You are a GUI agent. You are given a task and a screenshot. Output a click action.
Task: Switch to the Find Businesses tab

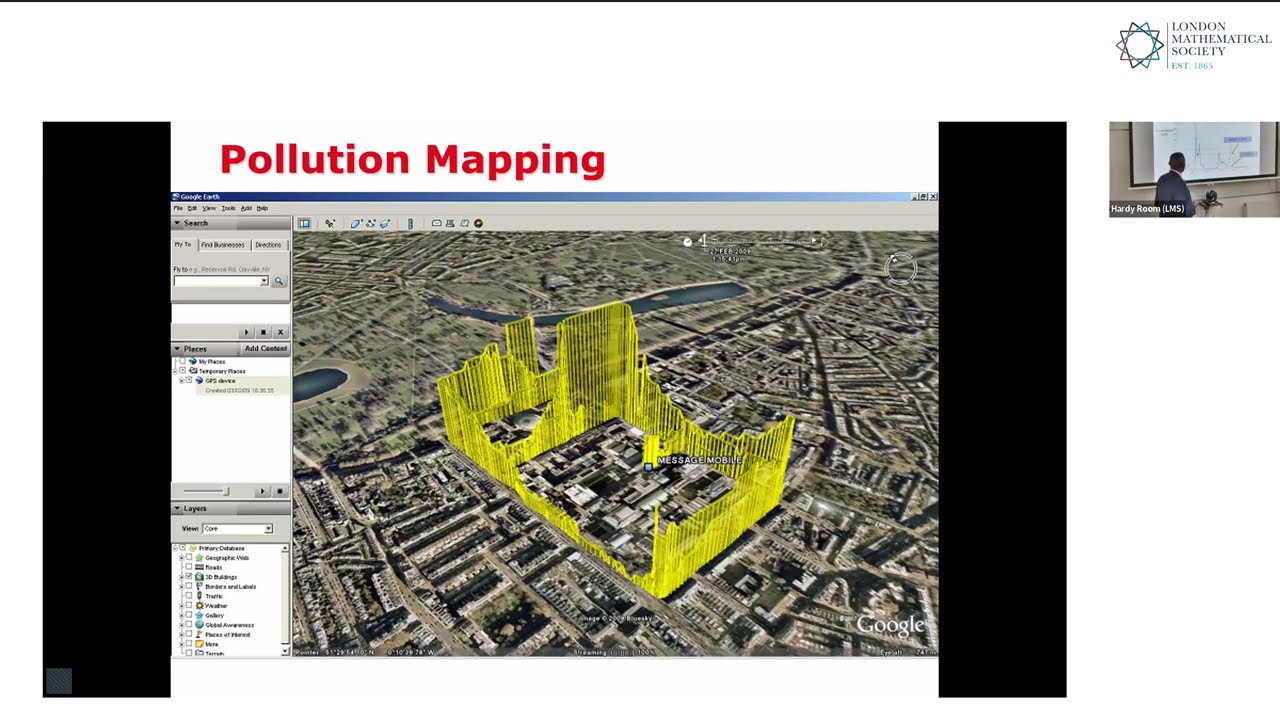coord(222,245)
